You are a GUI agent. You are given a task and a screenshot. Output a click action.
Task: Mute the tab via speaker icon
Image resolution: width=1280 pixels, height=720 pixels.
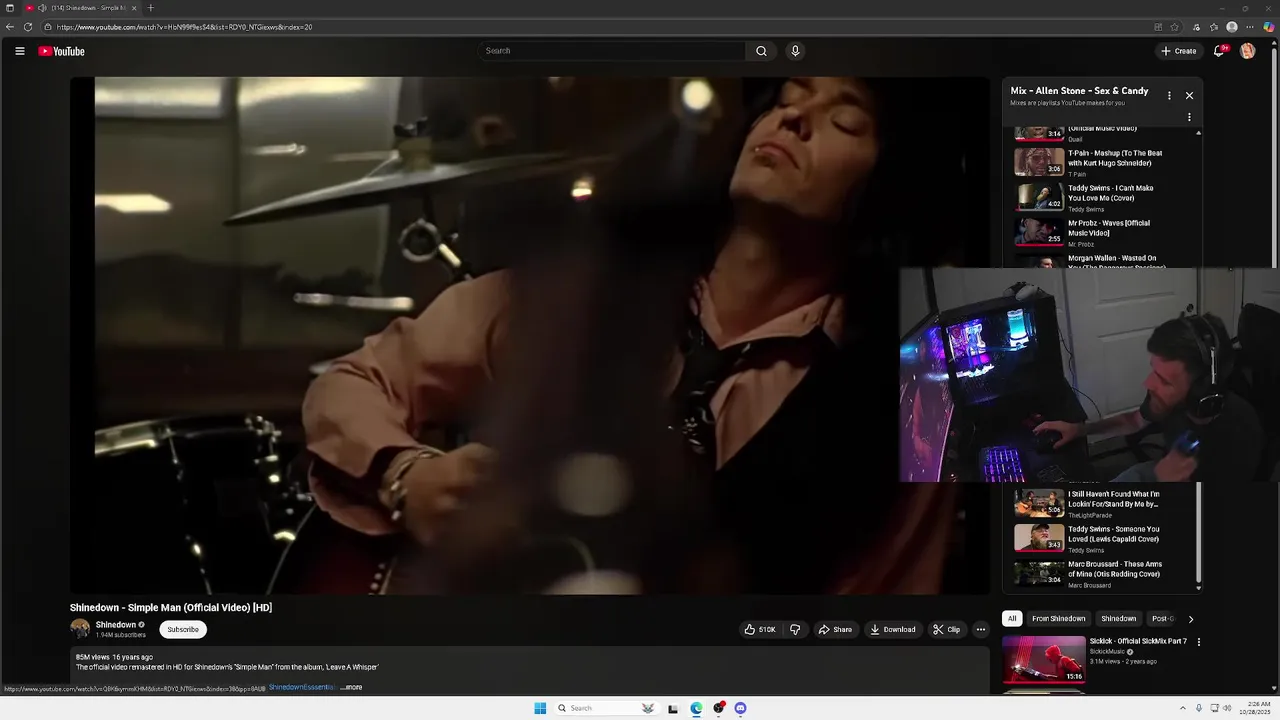pyautogui.click(x=42, y=8)
